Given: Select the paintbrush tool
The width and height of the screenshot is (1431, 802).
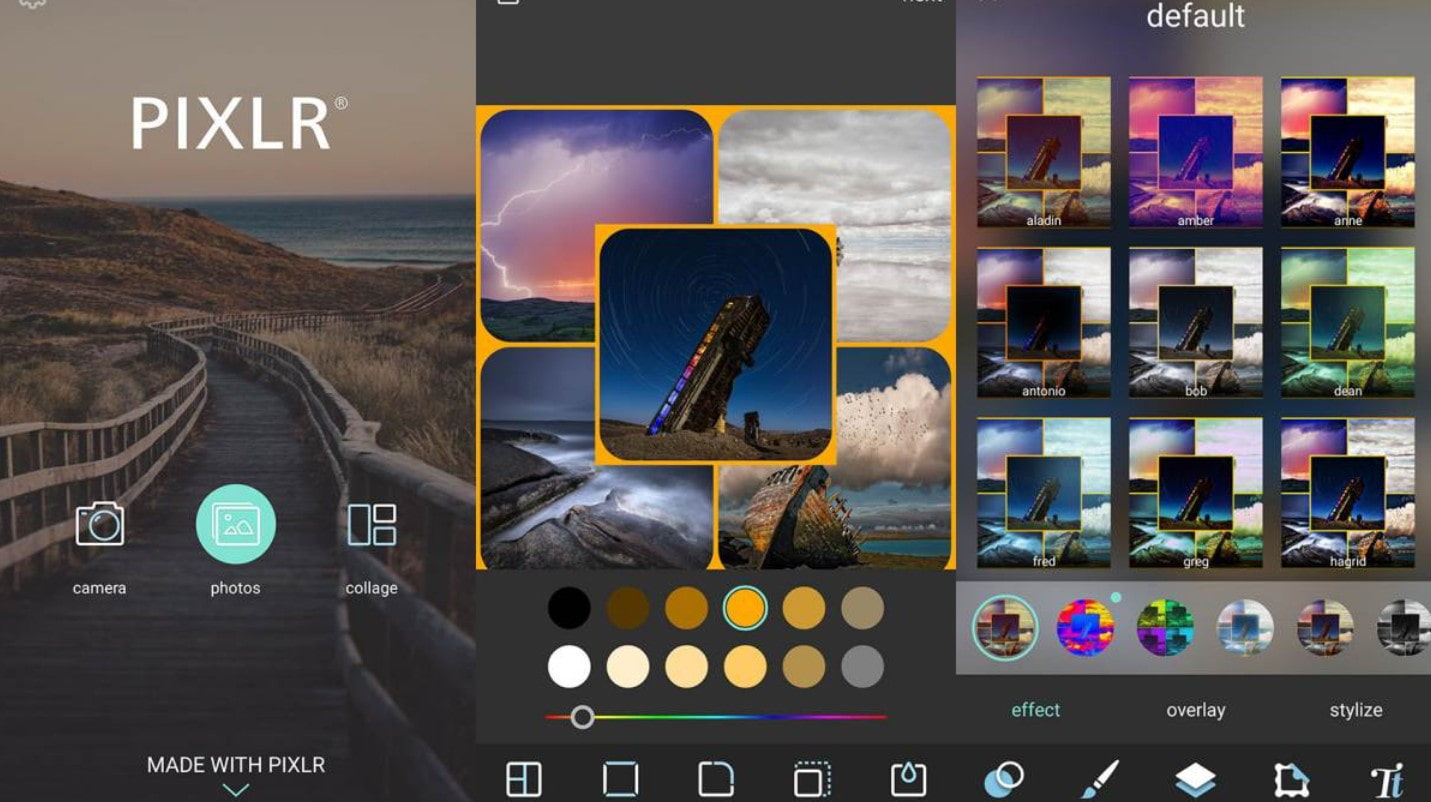Looking at the screenshot, I should pyautogui.click(x=1100, y=779).
